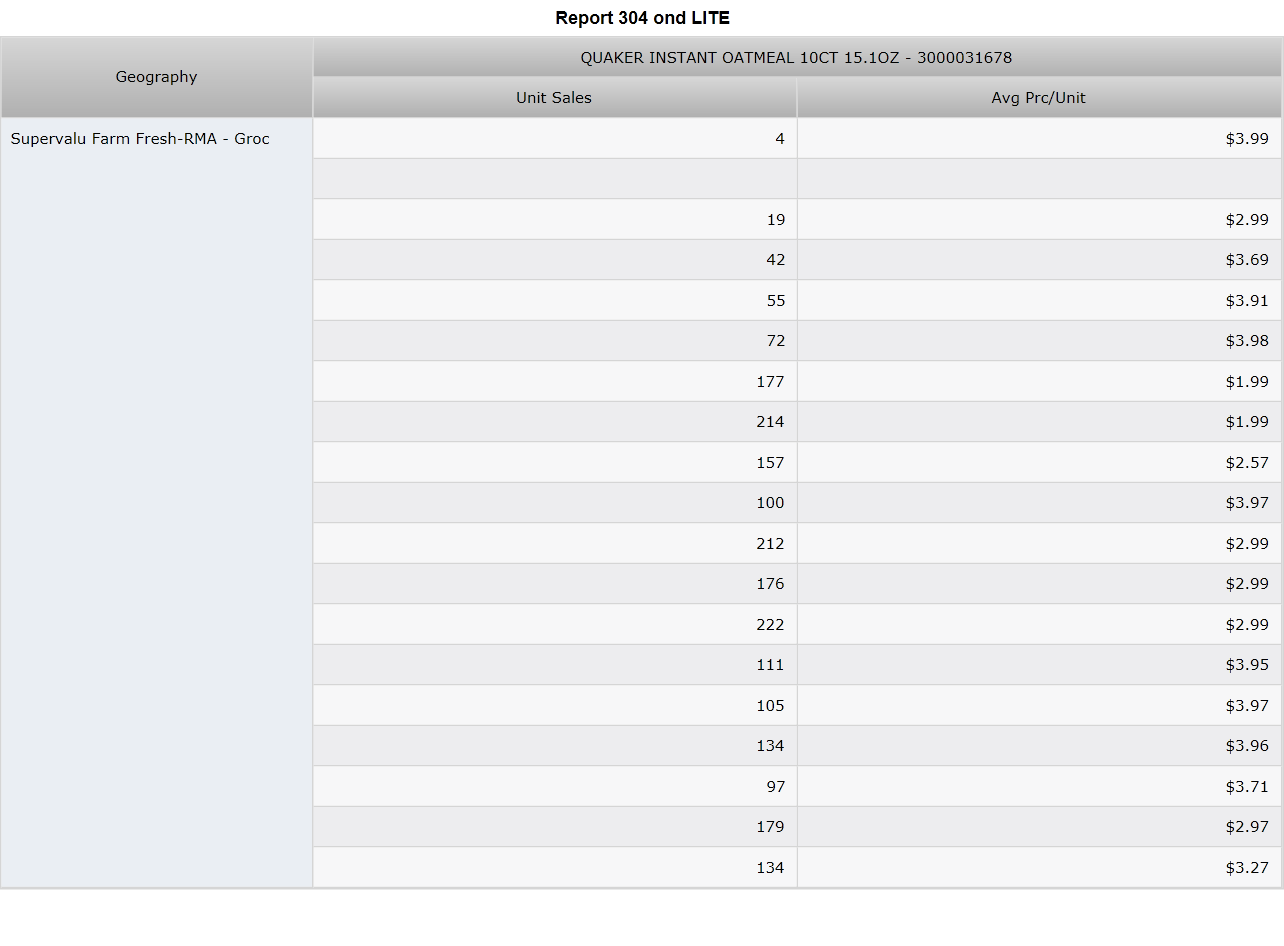The image size is (1284, 946).
Task: Click the $1.99 price beside 214 units
Action: coord(1039,422)
